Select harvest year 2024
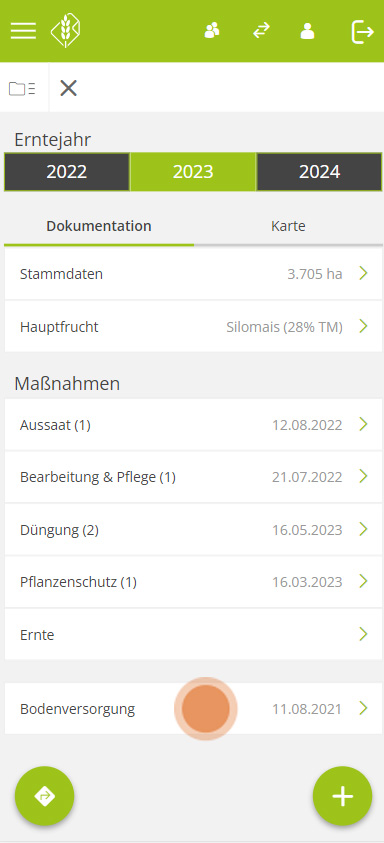The image size is (384, 843). [x=319, y=172]
